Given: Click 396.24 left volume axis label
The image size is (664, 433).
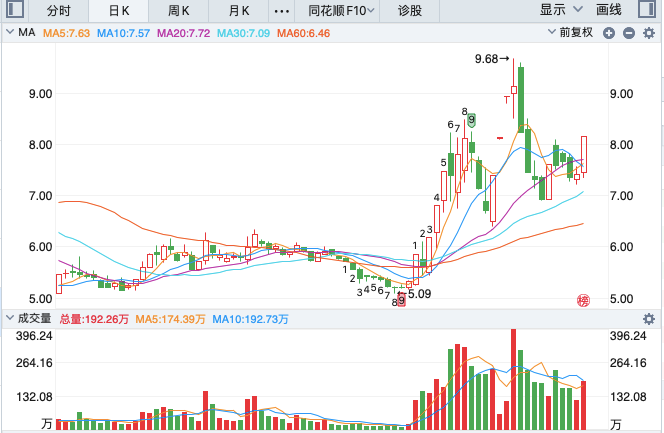Looking at the screenshot, I should (x=34, y=336).
